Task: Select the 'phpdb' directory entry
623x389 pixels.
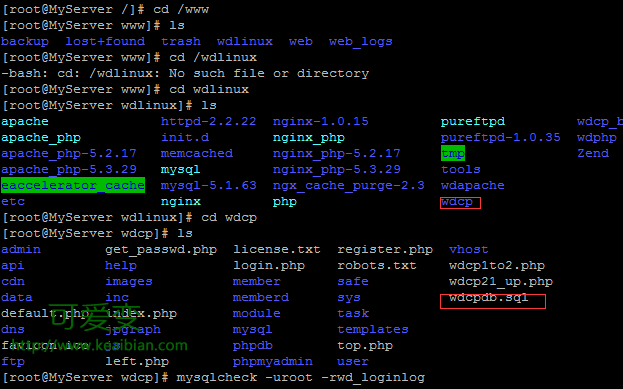Action: point(253,346)
